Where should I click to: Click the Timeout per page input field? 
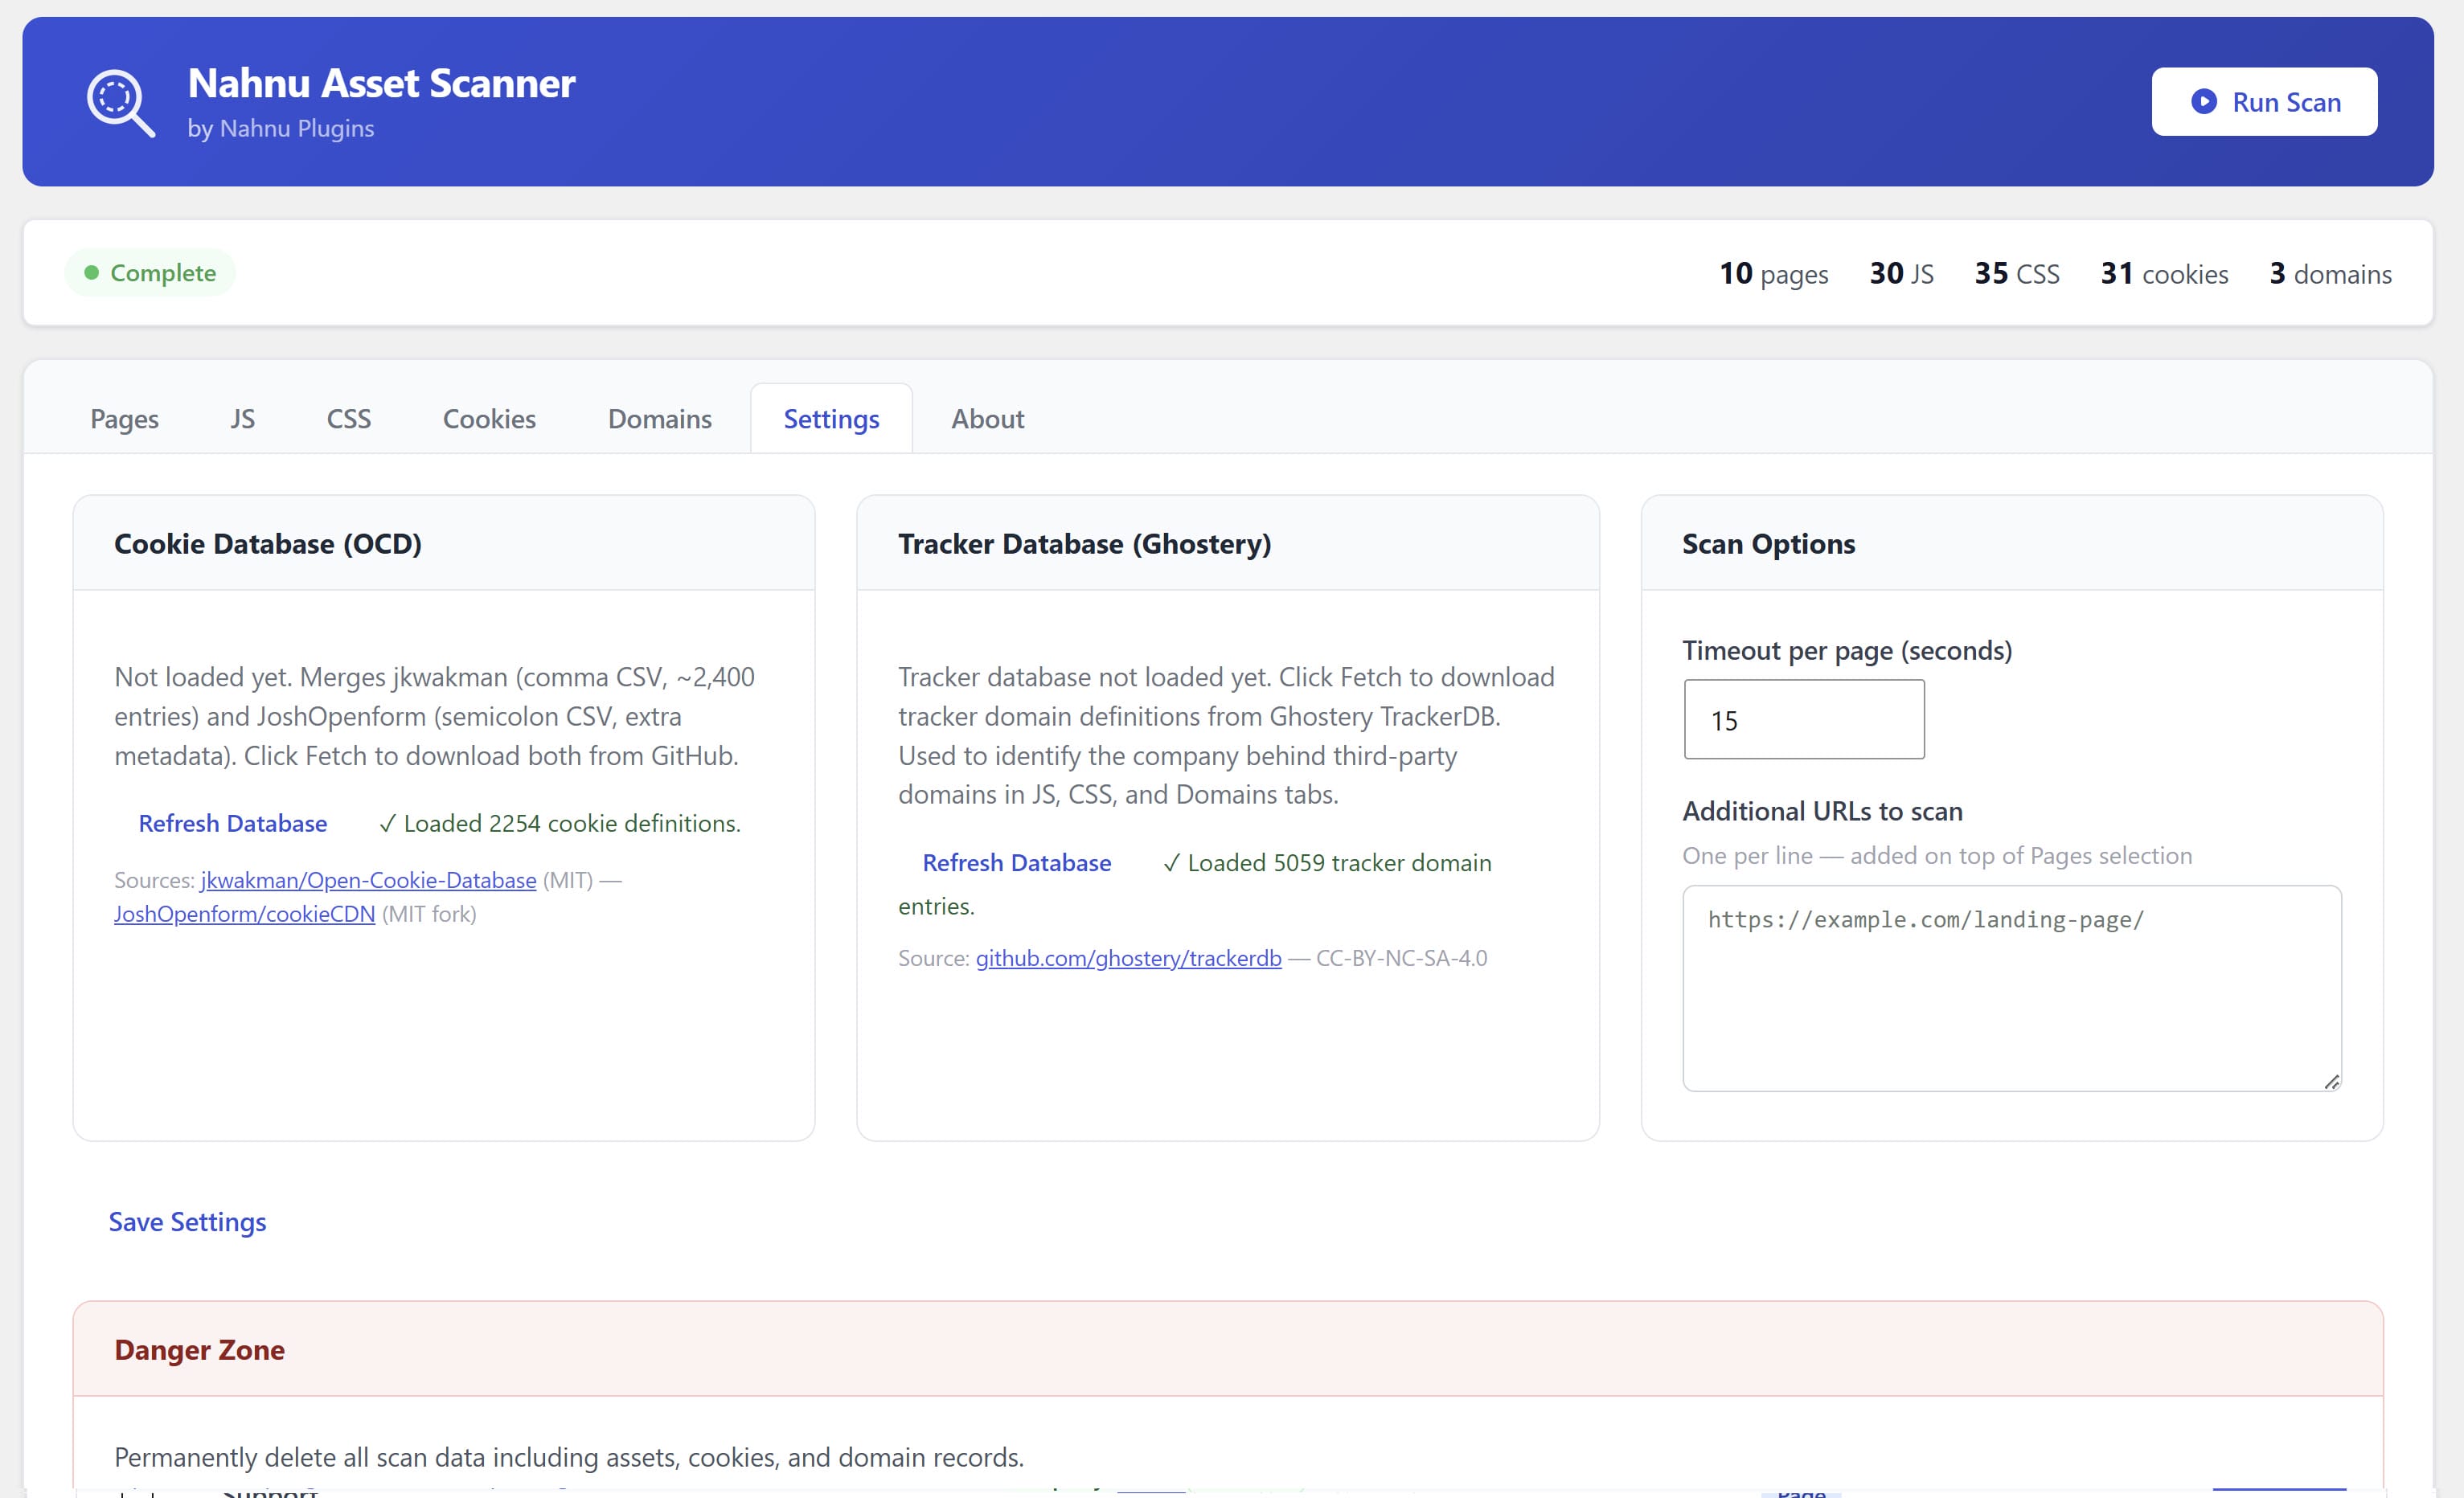1803,720
